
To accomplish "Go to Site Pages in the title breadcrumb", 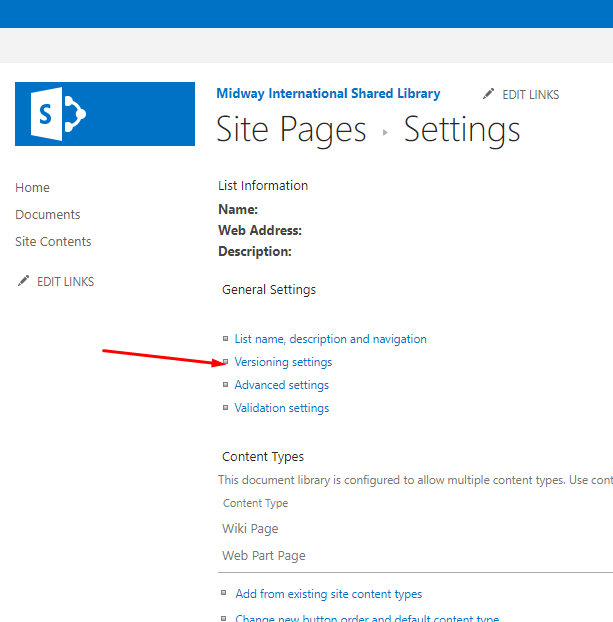I will 291,130.
